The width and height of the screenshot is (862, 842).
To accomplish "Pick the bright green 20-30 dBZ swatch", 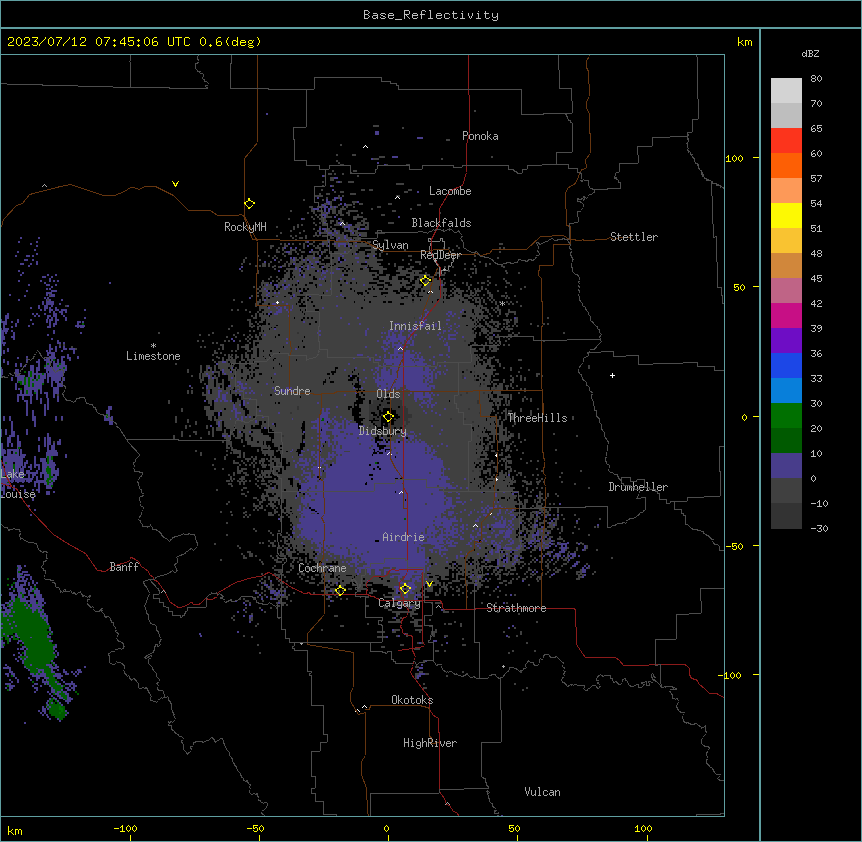I will coord(786,416).
